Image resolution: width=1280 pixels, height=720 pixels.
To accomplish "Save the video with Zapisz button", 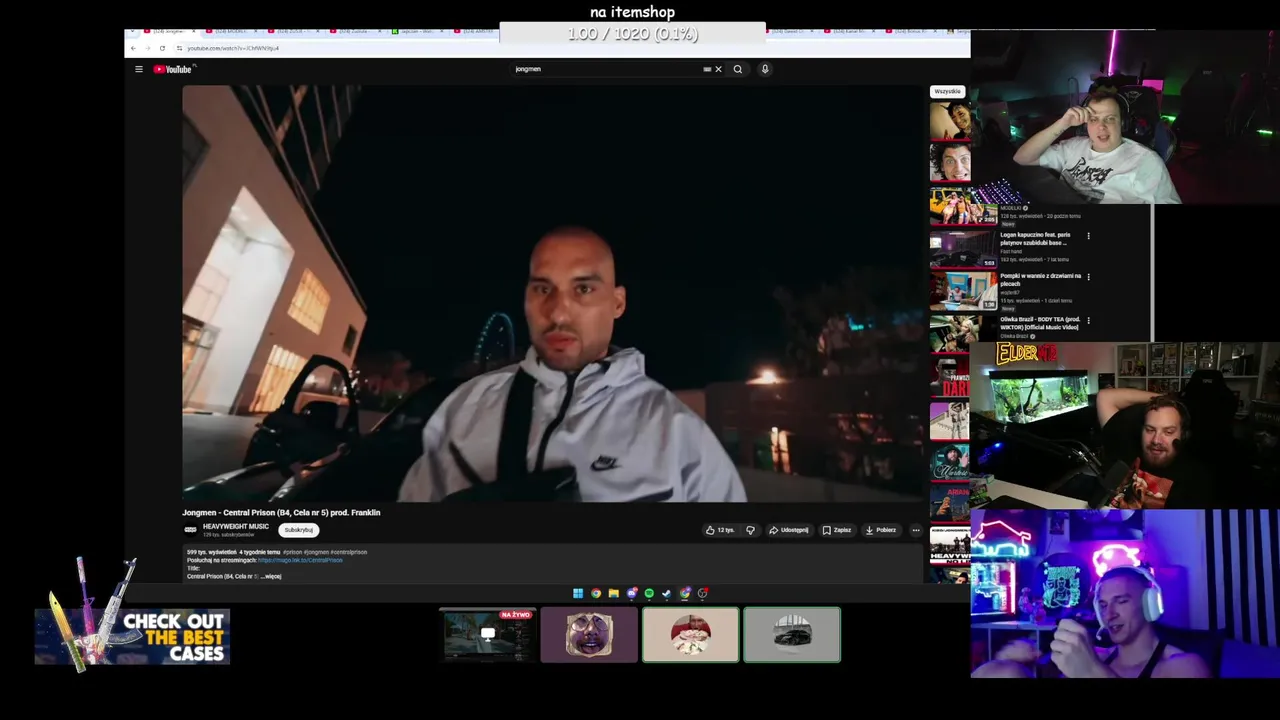I will pyautogui.click(x=837, y=530).
